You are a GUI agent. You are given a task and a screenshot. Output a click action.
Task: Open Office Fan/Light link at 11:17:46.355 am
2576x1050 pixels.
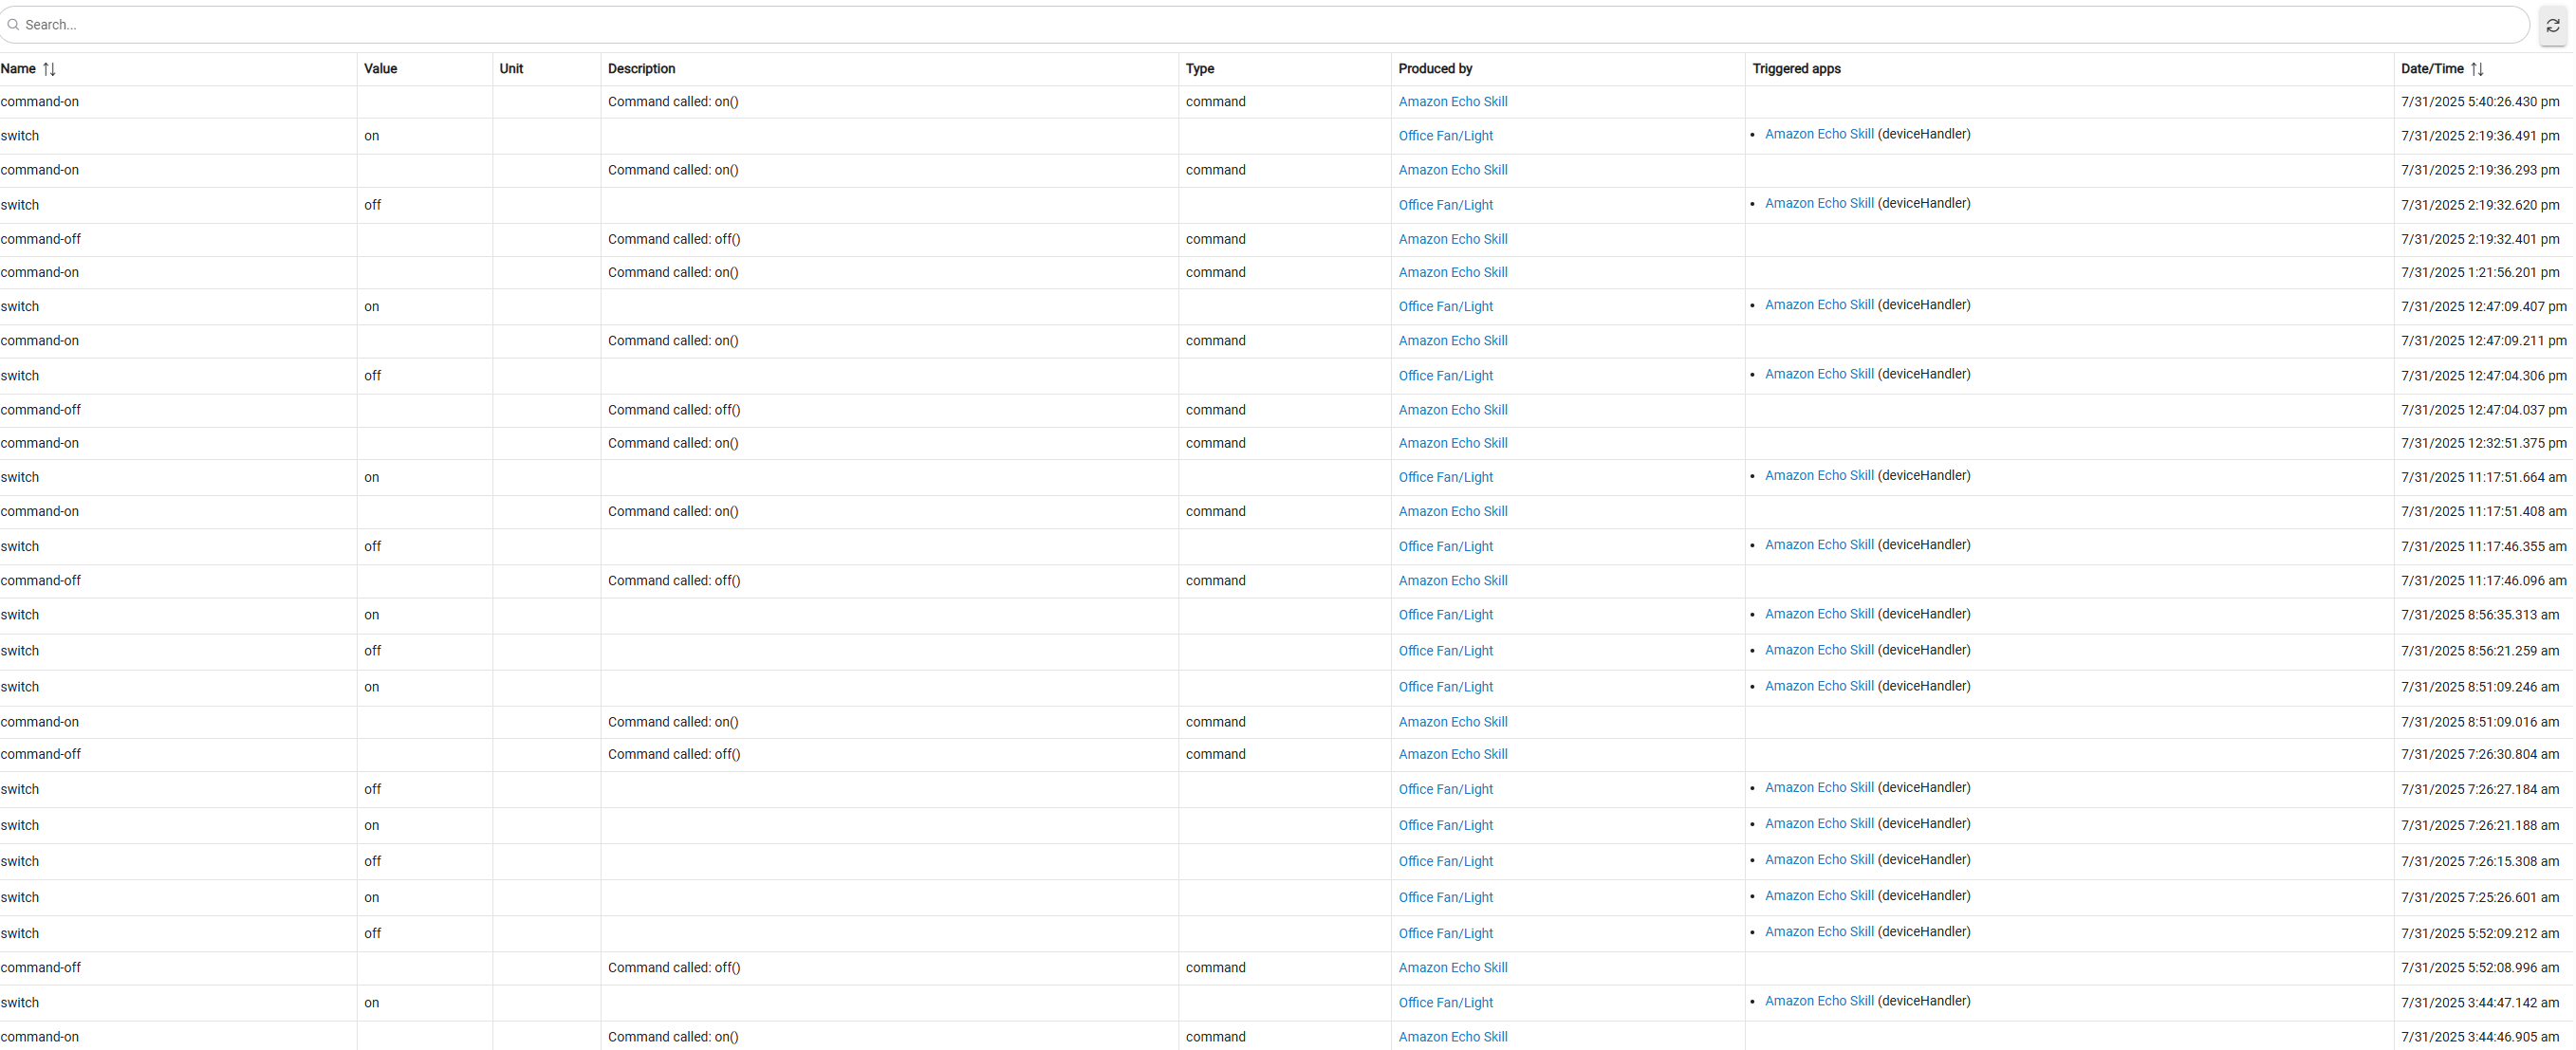point(1445,547)
